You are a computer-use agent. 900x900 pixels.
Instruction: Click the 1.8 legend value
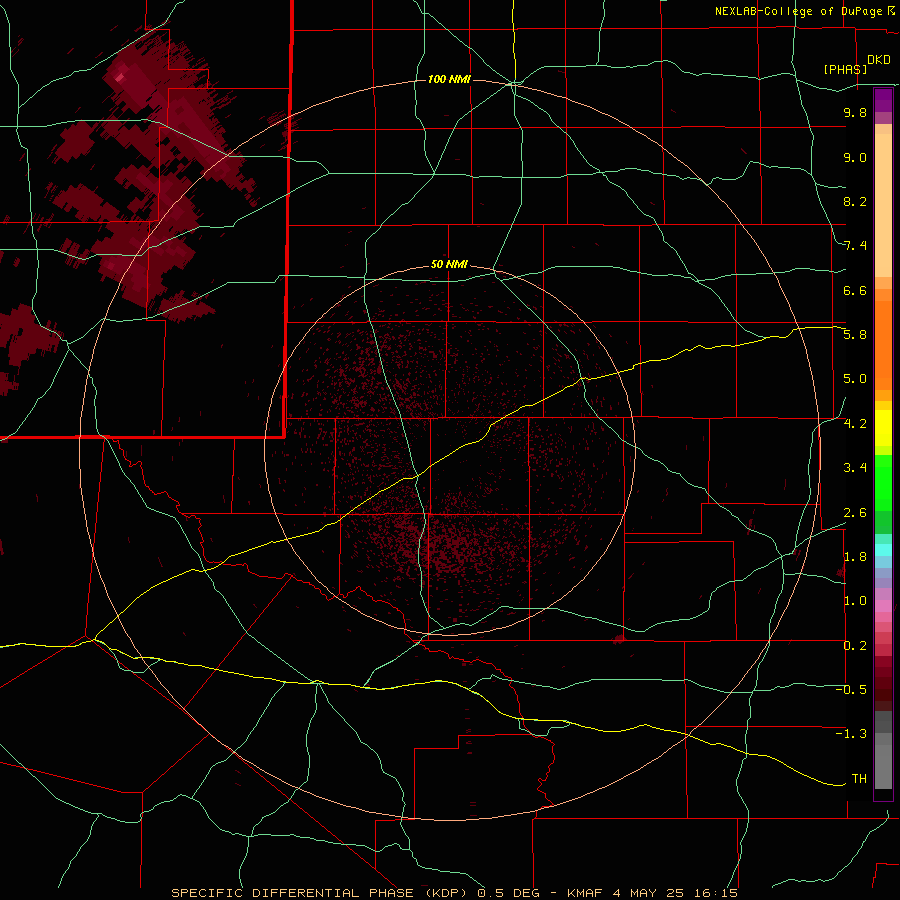tap(855, 557)
